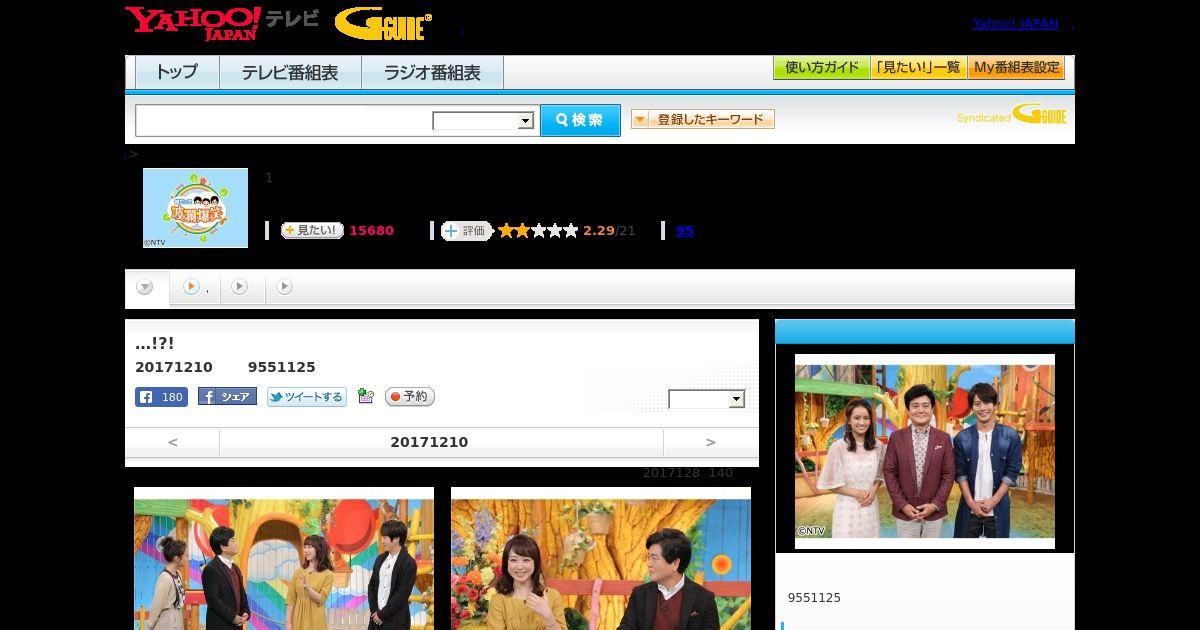Open the テレビ番組表 tab
Viewport: 1200px width, 630px height.
click(290, 73)
